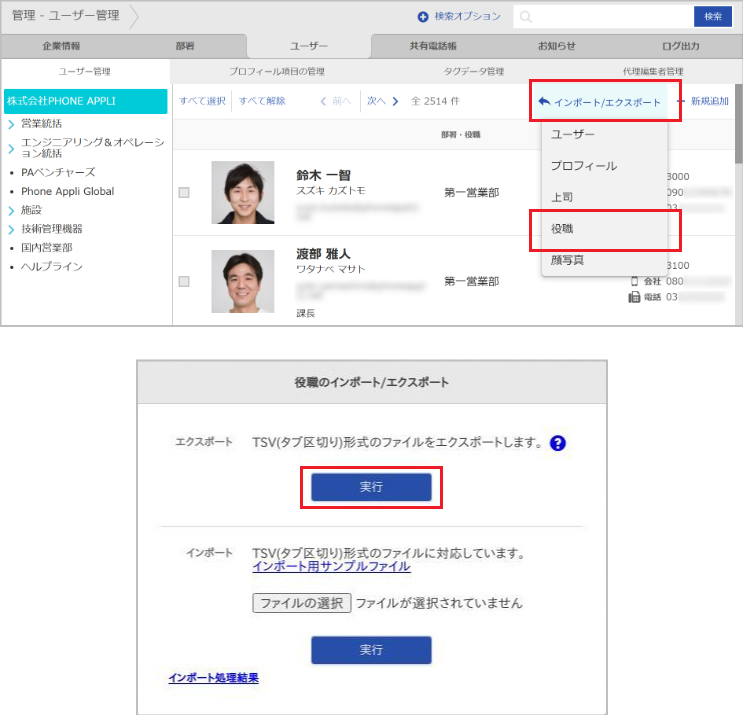Viewport: 743px width, 715px height.
Task: Run the export with the 実行 button
Action: coord(371,487)
